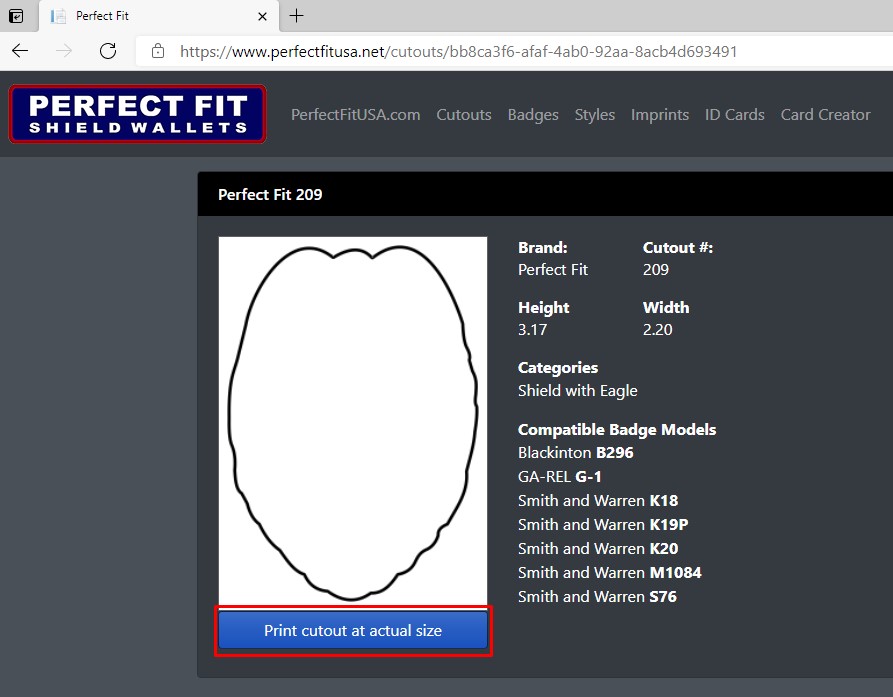
Task: Select the Perfect Fit browser tab
Action: pyautogui.click(x=150, y=16)
